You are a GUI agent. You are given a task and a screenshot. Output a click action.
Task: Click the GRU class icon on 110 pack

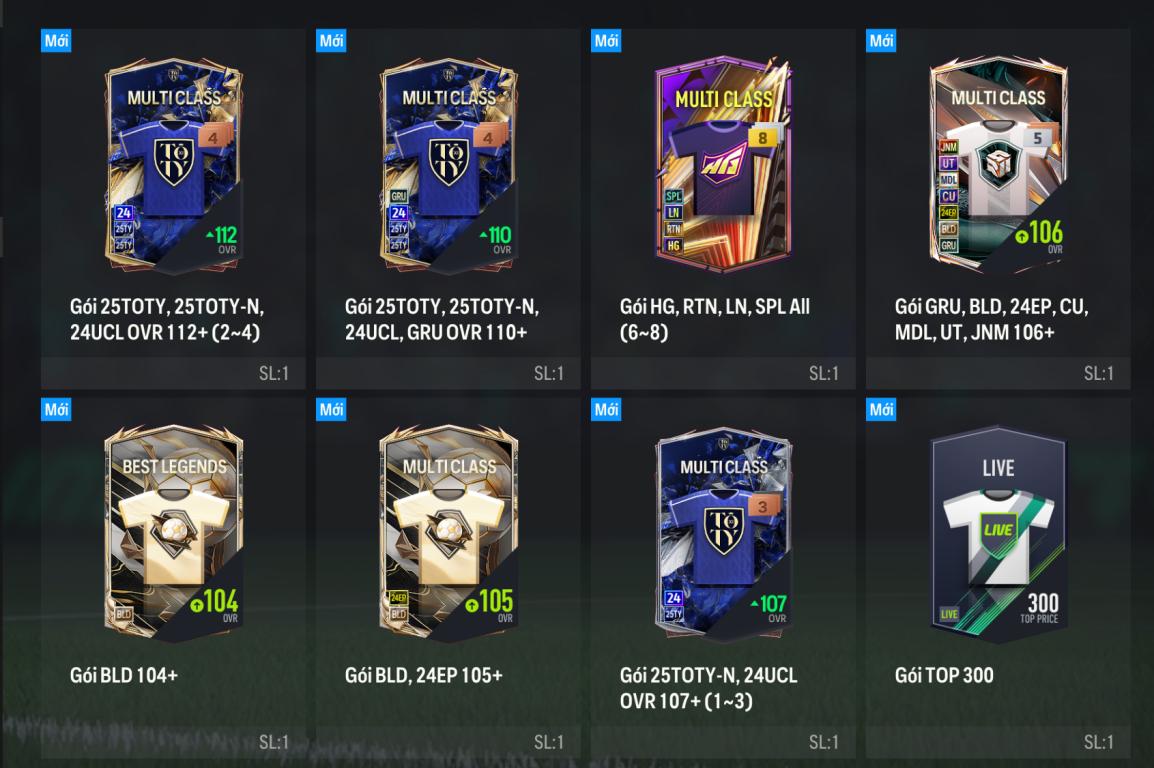coord(398,196)
